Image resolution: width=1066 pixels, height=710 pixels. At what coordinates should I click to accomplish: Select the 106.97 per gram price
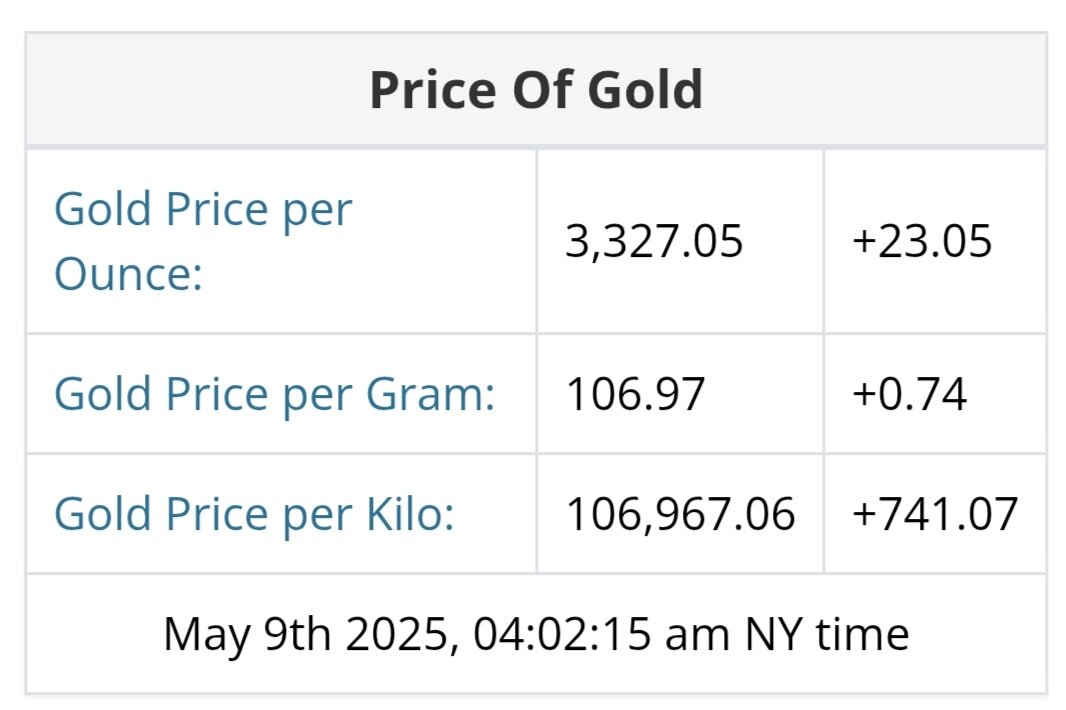pos(636,394)
